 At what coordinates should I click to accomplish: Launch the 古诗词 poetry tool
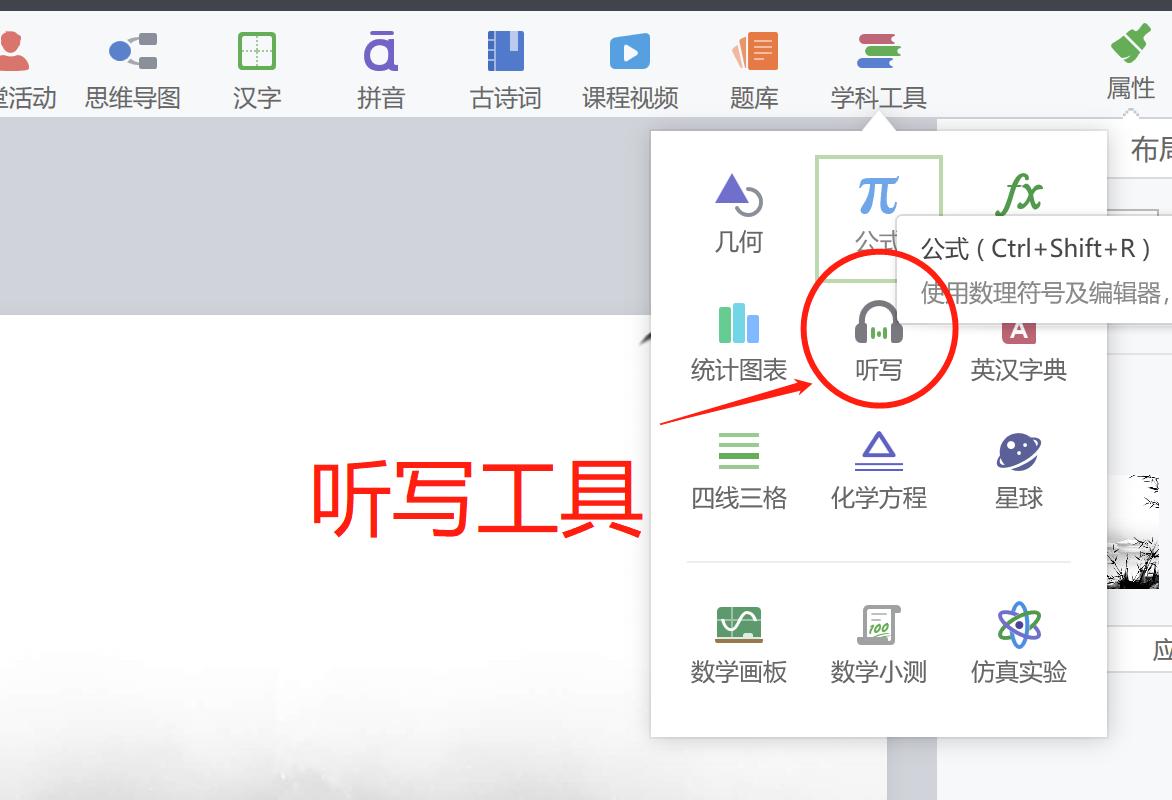pyautogui.click(x=505, y=65)
